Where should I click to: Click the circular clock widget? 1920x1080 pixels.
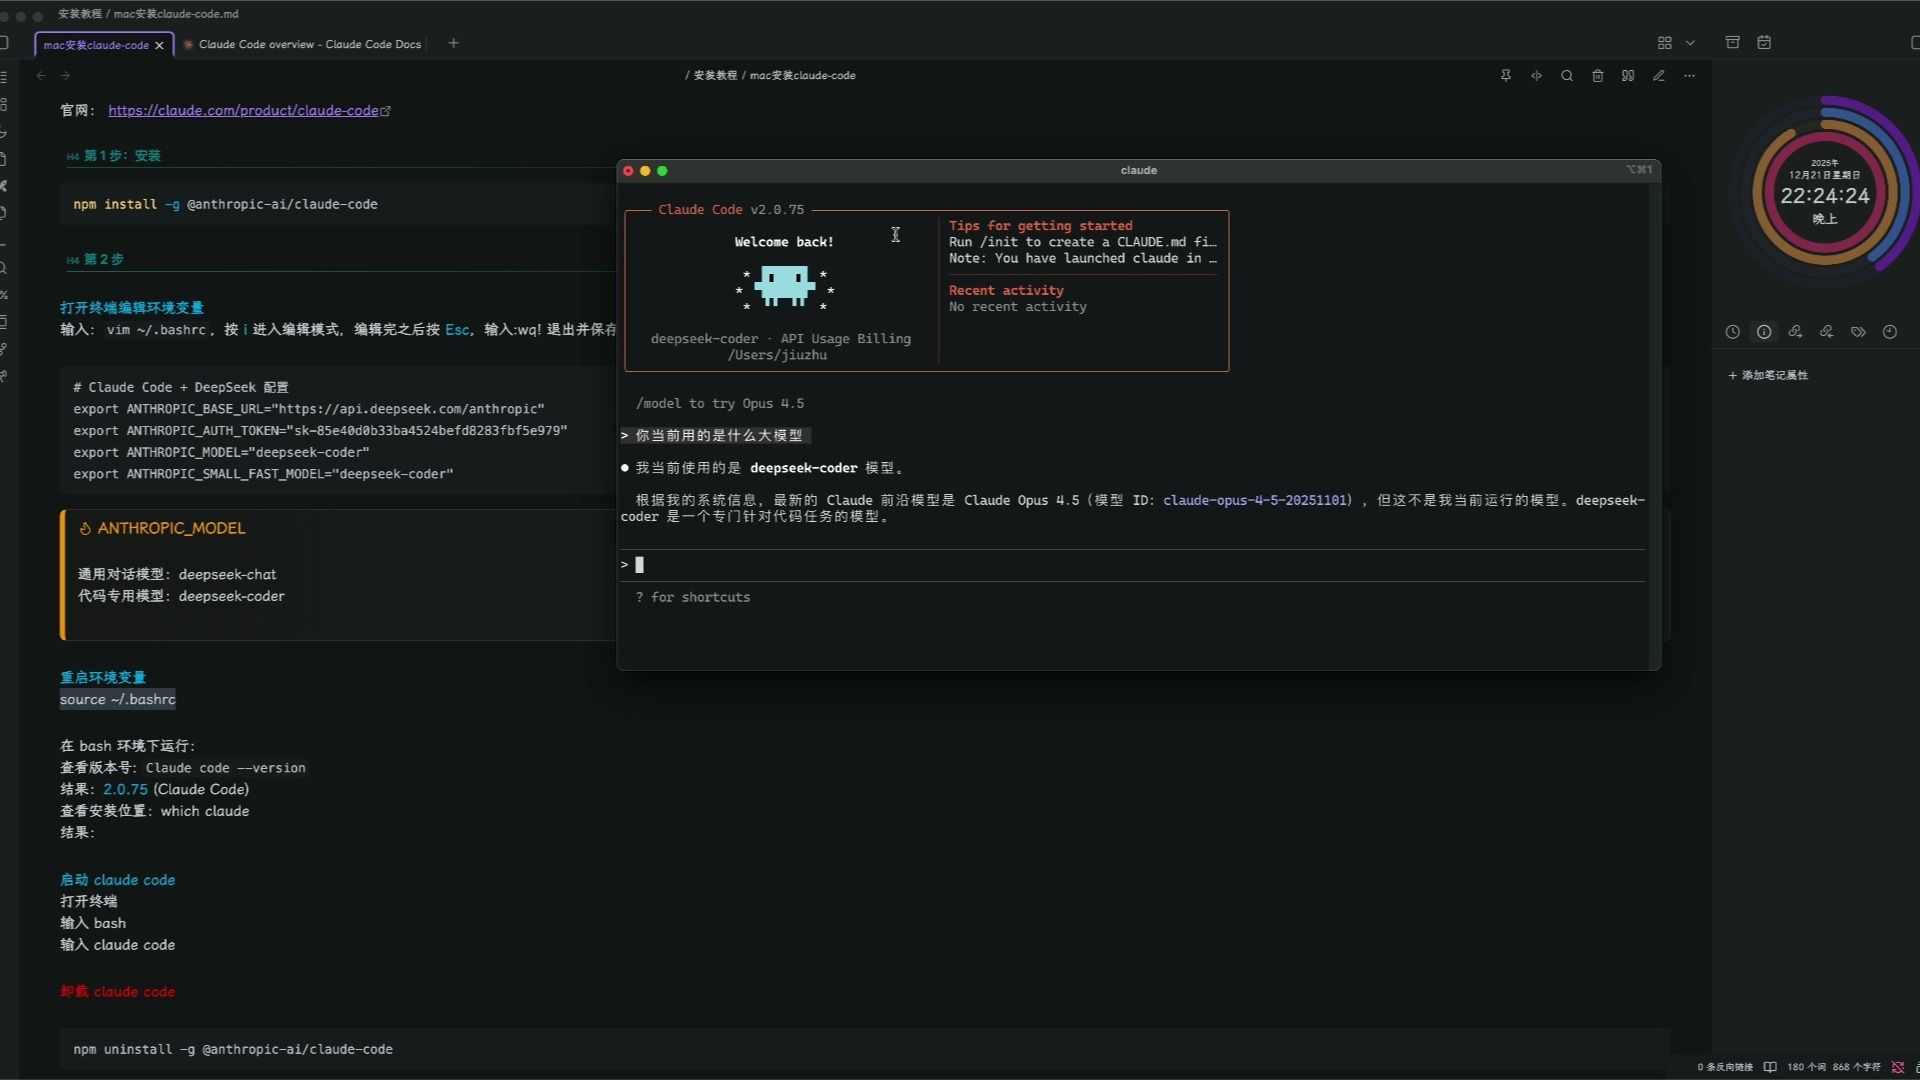tap(1824, 194)
